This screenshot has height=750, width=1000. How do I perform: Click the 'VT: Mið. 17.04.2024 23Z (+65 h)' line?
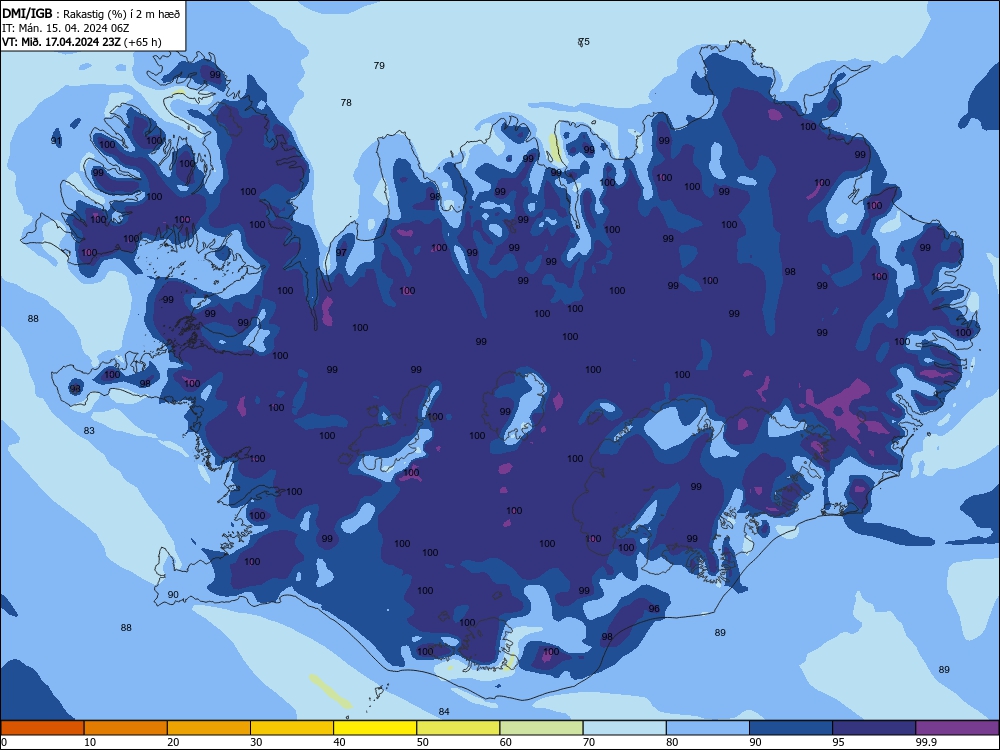tap(82, 42)
